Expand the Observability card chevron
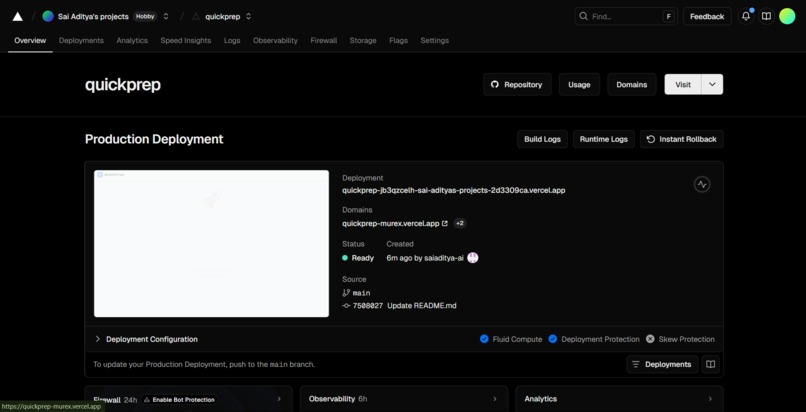 494,399
